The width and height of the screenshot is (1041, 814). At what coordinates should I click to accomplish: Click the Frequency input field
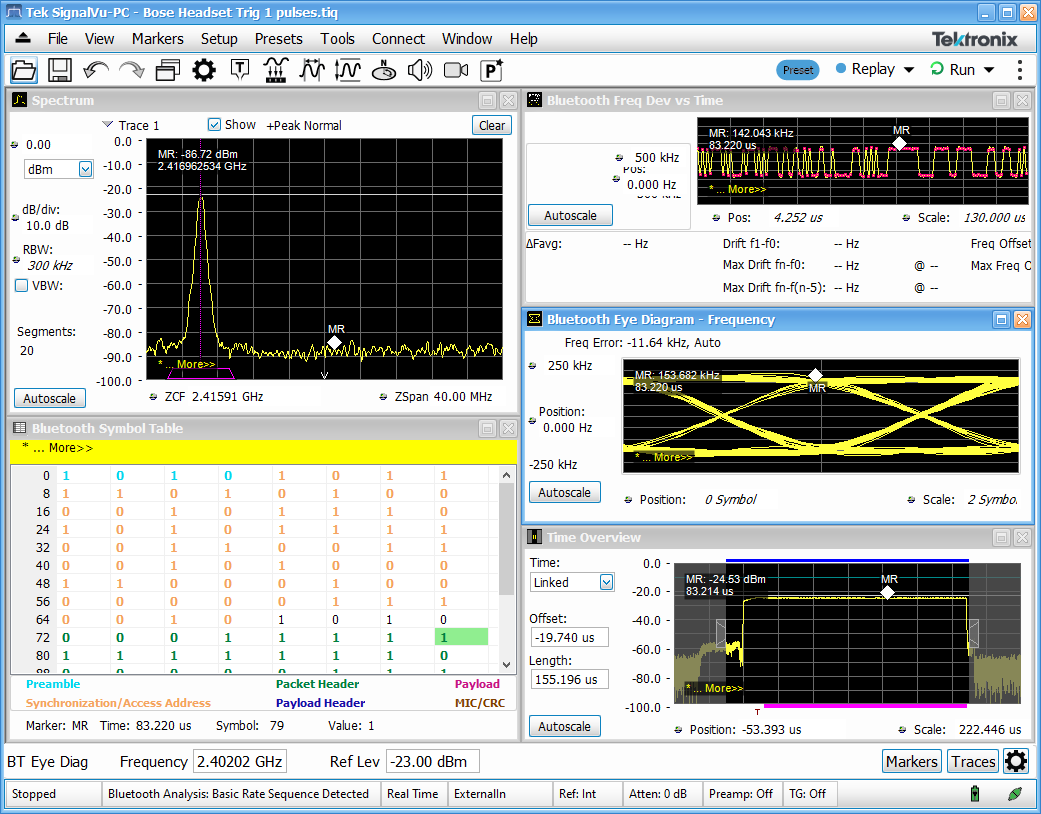point(239,762)
